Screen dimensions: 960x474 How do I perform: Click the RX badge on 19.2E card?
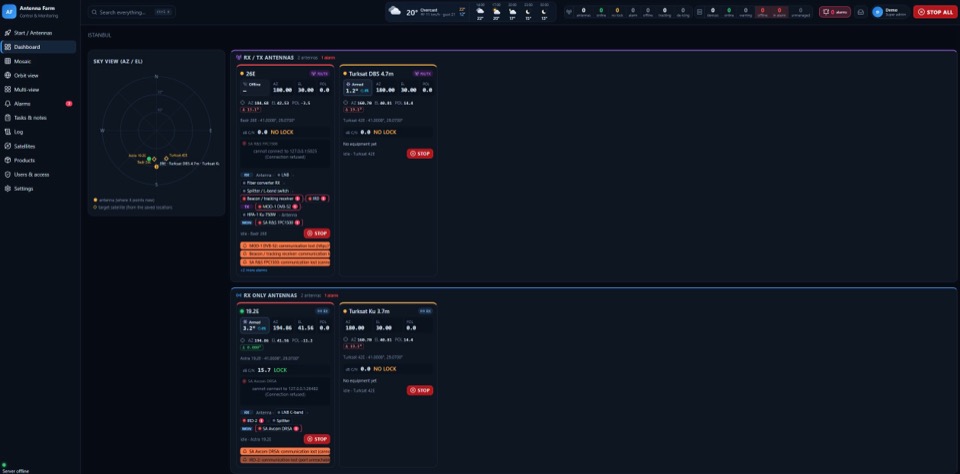point(323,311)
